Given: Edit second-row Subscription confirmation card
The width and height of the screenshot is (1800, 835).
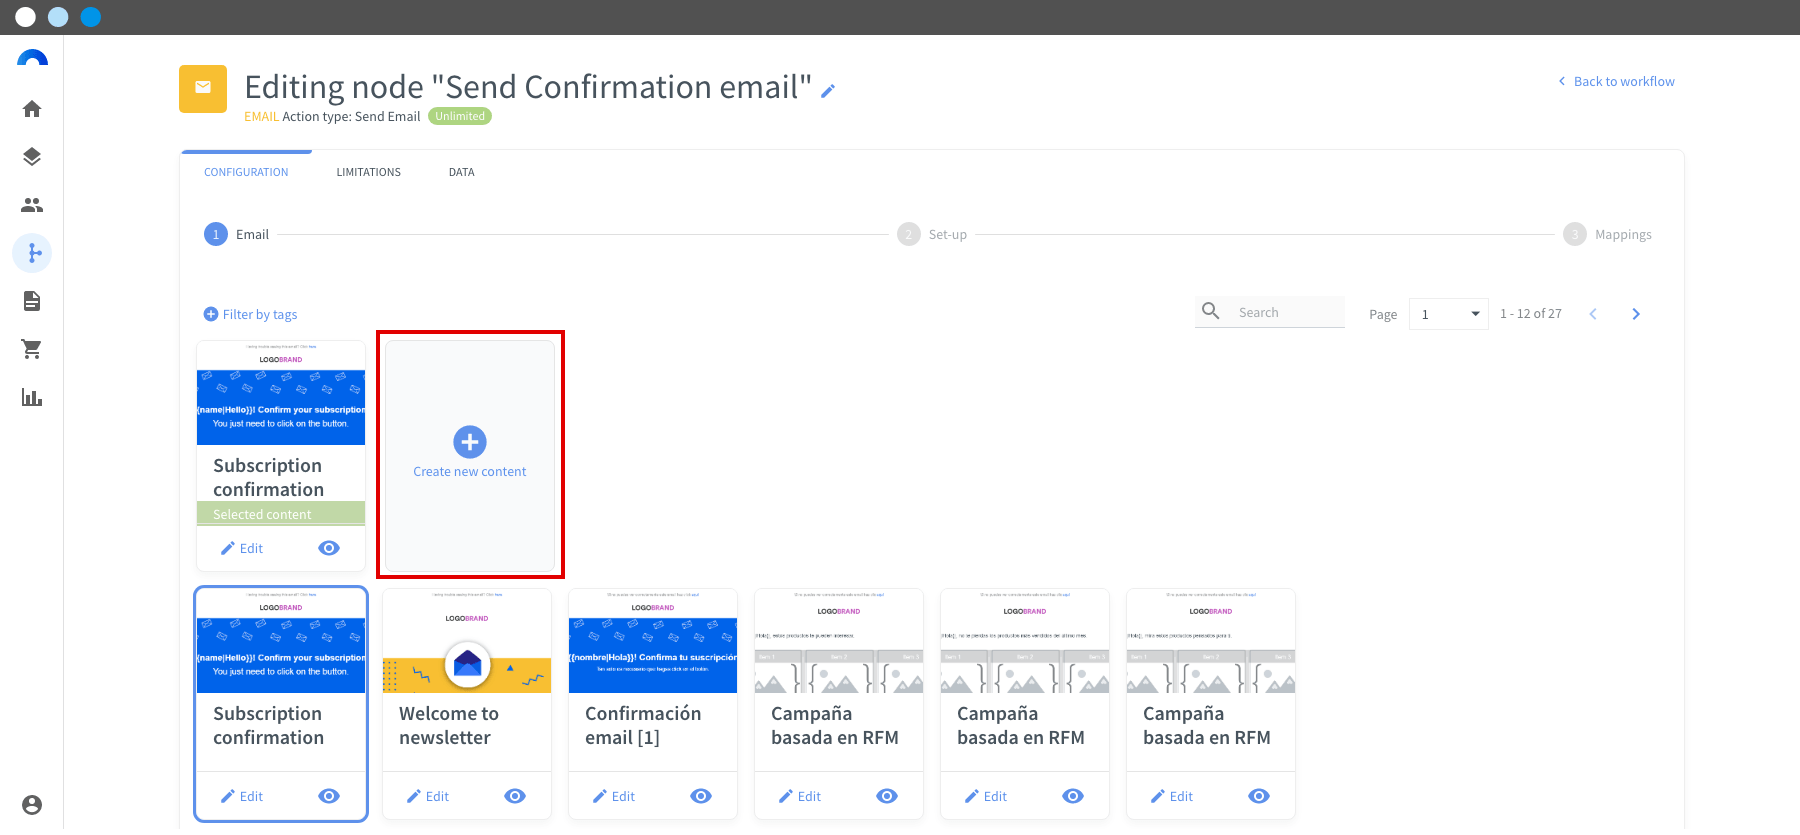Looking at the screenshot, I should tap(242, 796).
